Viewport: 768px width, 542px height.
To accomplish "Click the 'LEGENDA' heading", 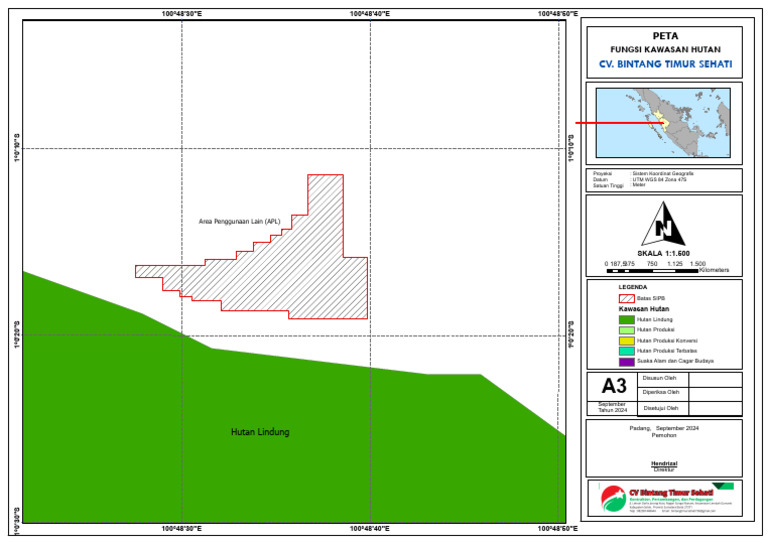I will 633,287.
